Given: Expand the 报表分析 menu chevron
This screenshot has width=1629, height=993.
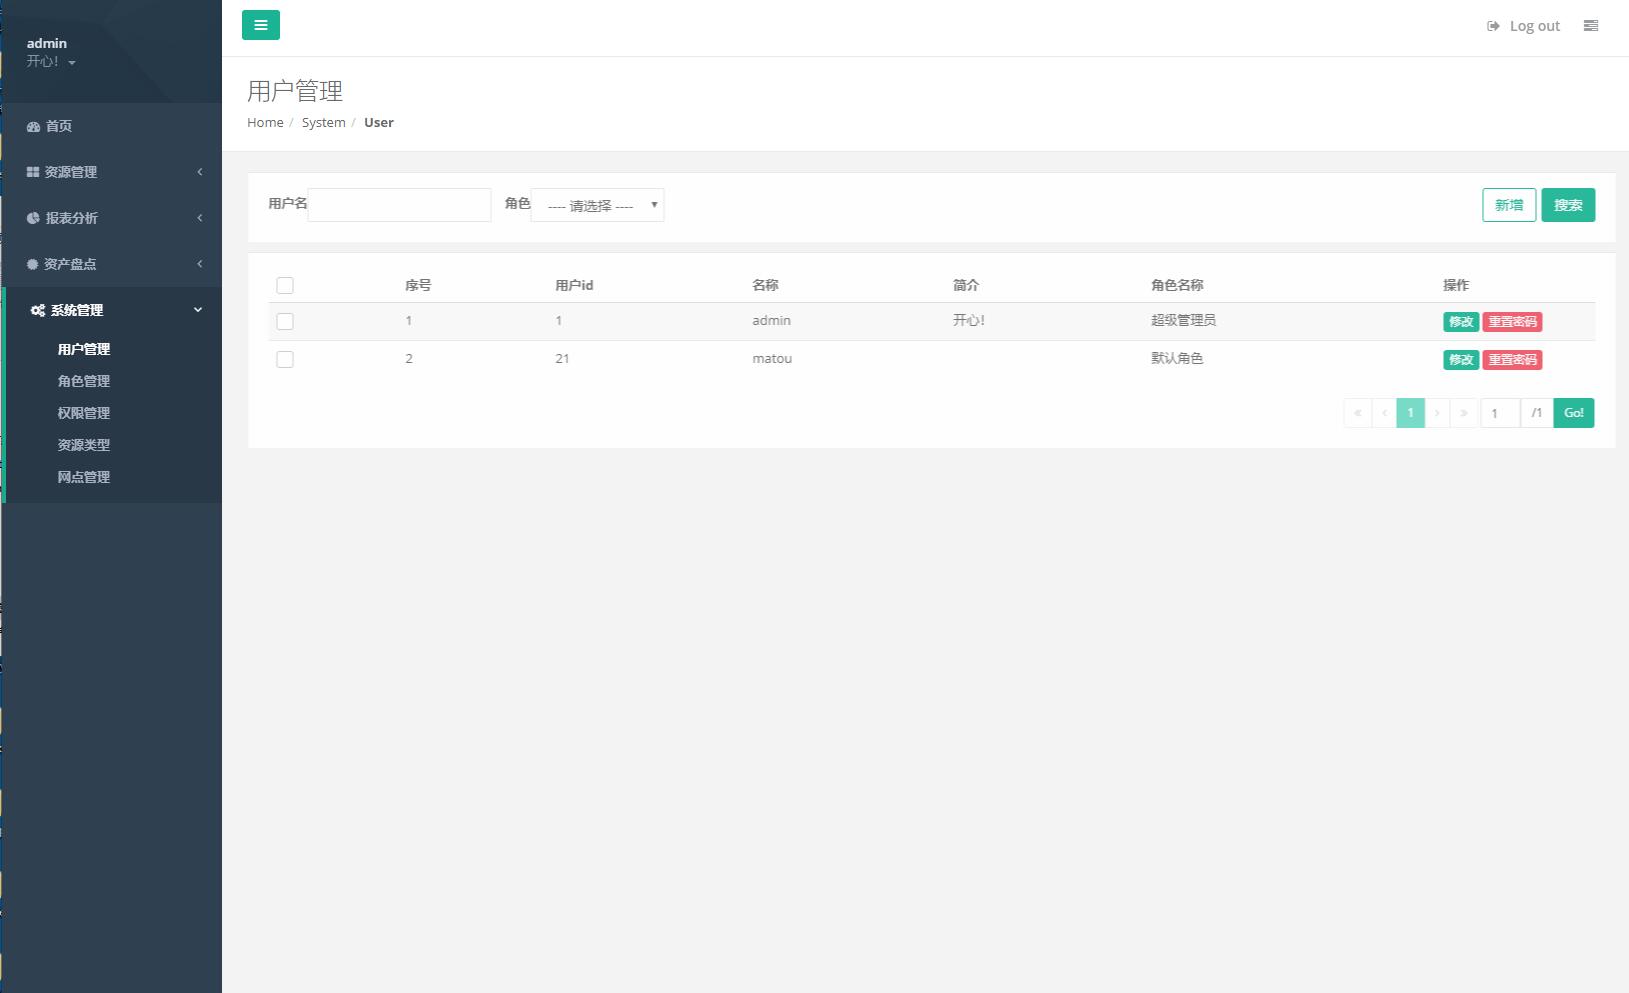Looking at the screenshot, I should click(x=200, y=218).
